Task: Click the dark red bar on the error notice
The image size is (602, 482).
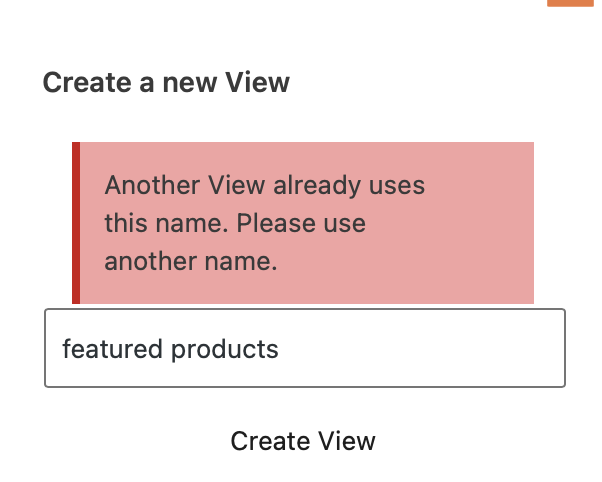Action: [x=76, y=223]
